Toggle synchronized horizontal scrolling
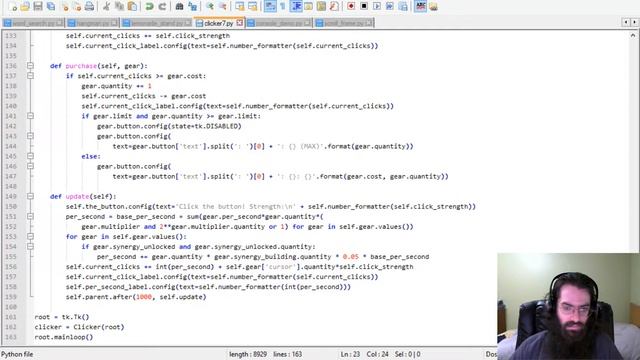This screenshot has width=640, height=360. (x=253, y=7)
